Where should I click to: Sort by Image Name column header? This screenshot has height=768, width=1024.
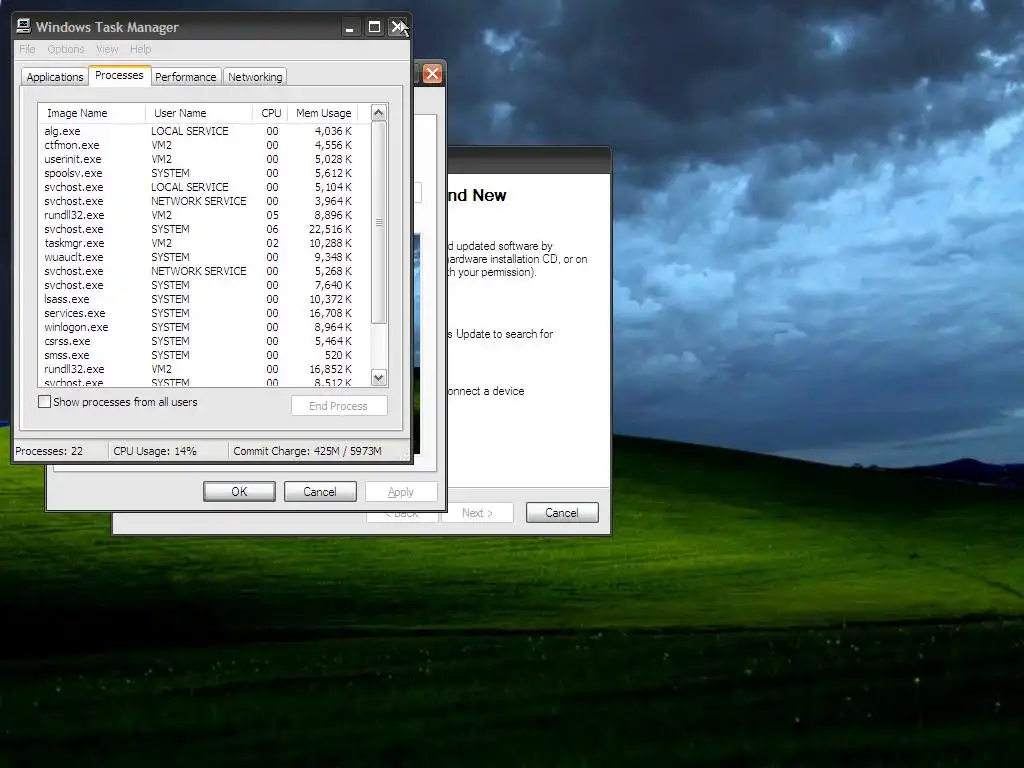pyautogui.click(x=91, y=113)
